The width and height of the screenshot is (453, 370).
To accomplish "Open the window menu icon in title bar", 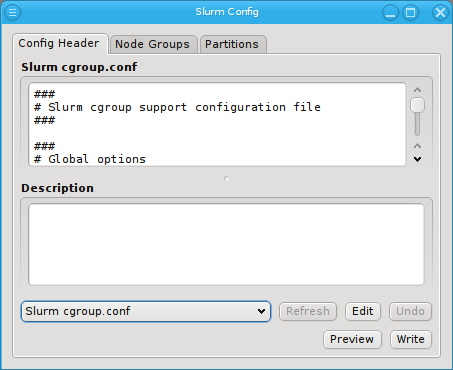I will 12,12.
